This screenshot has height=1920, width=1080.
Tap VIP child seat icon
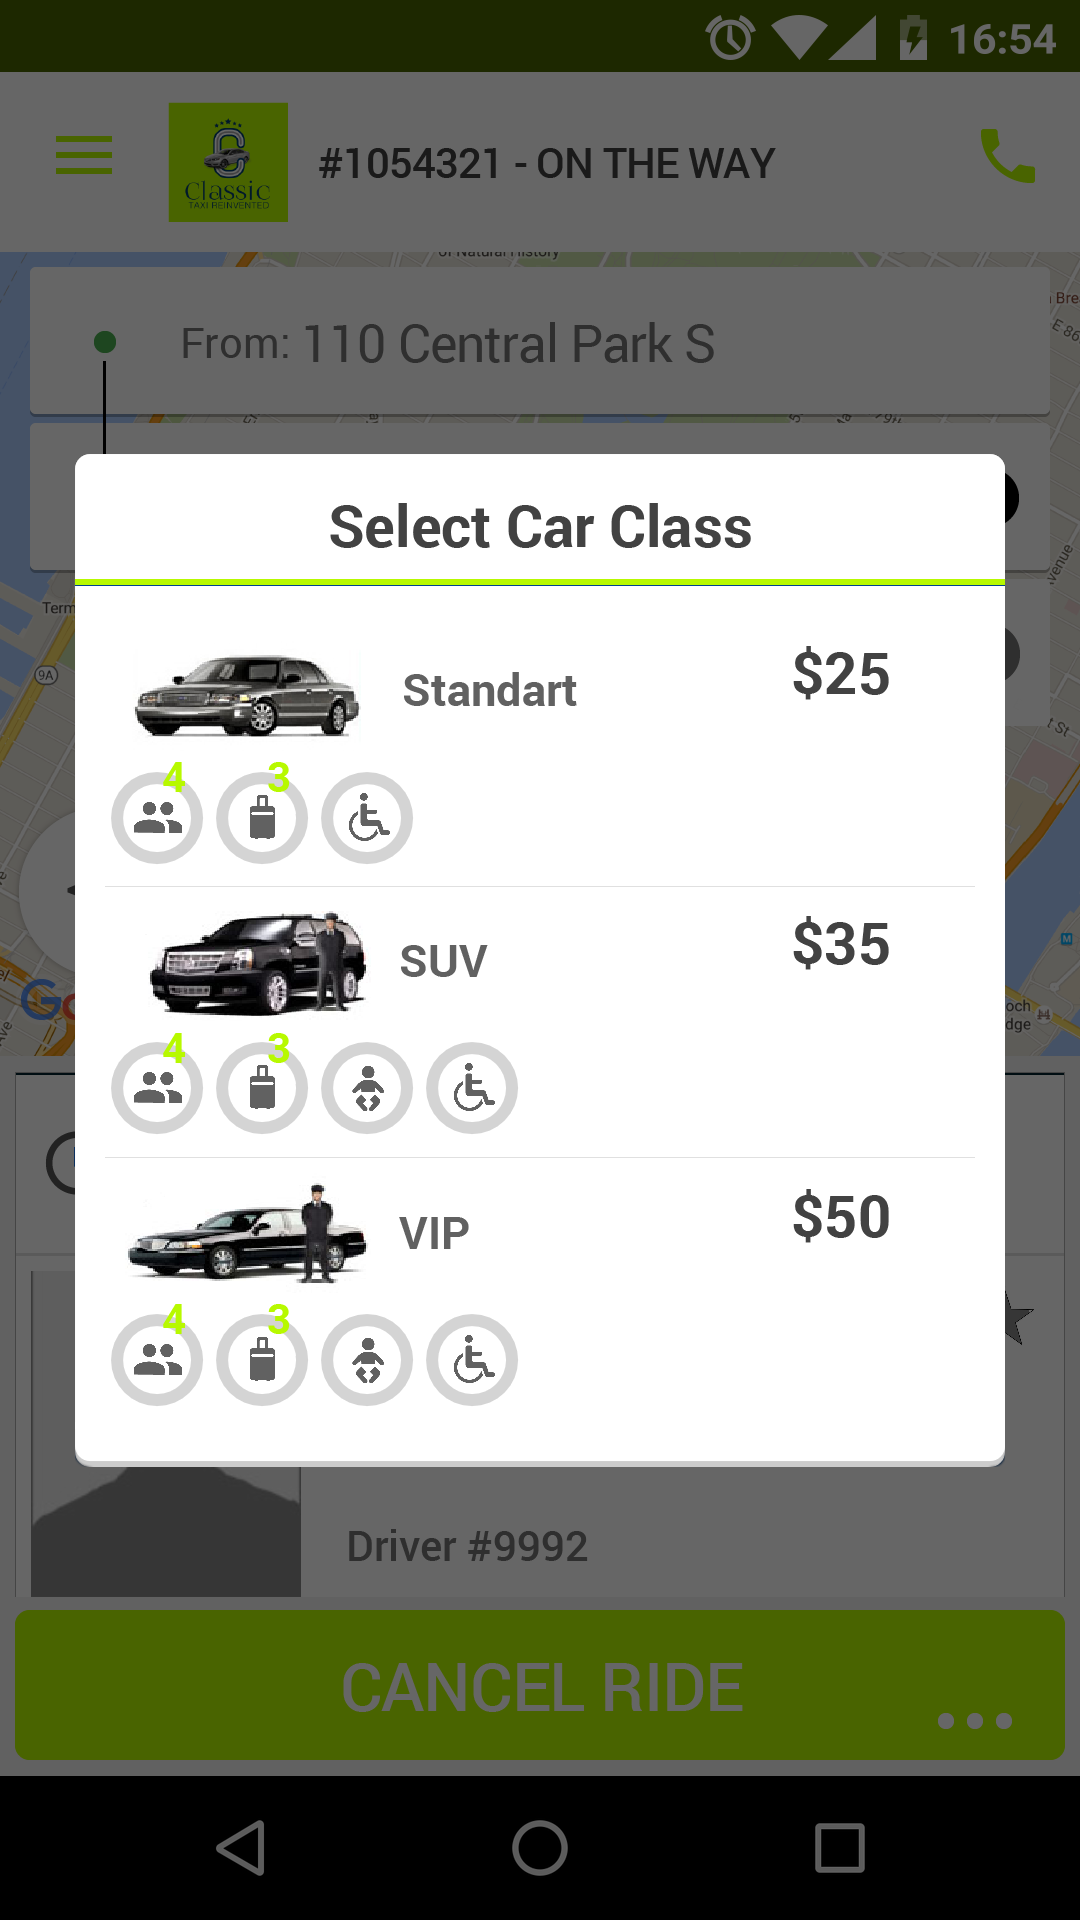[x=367, y=1360]
